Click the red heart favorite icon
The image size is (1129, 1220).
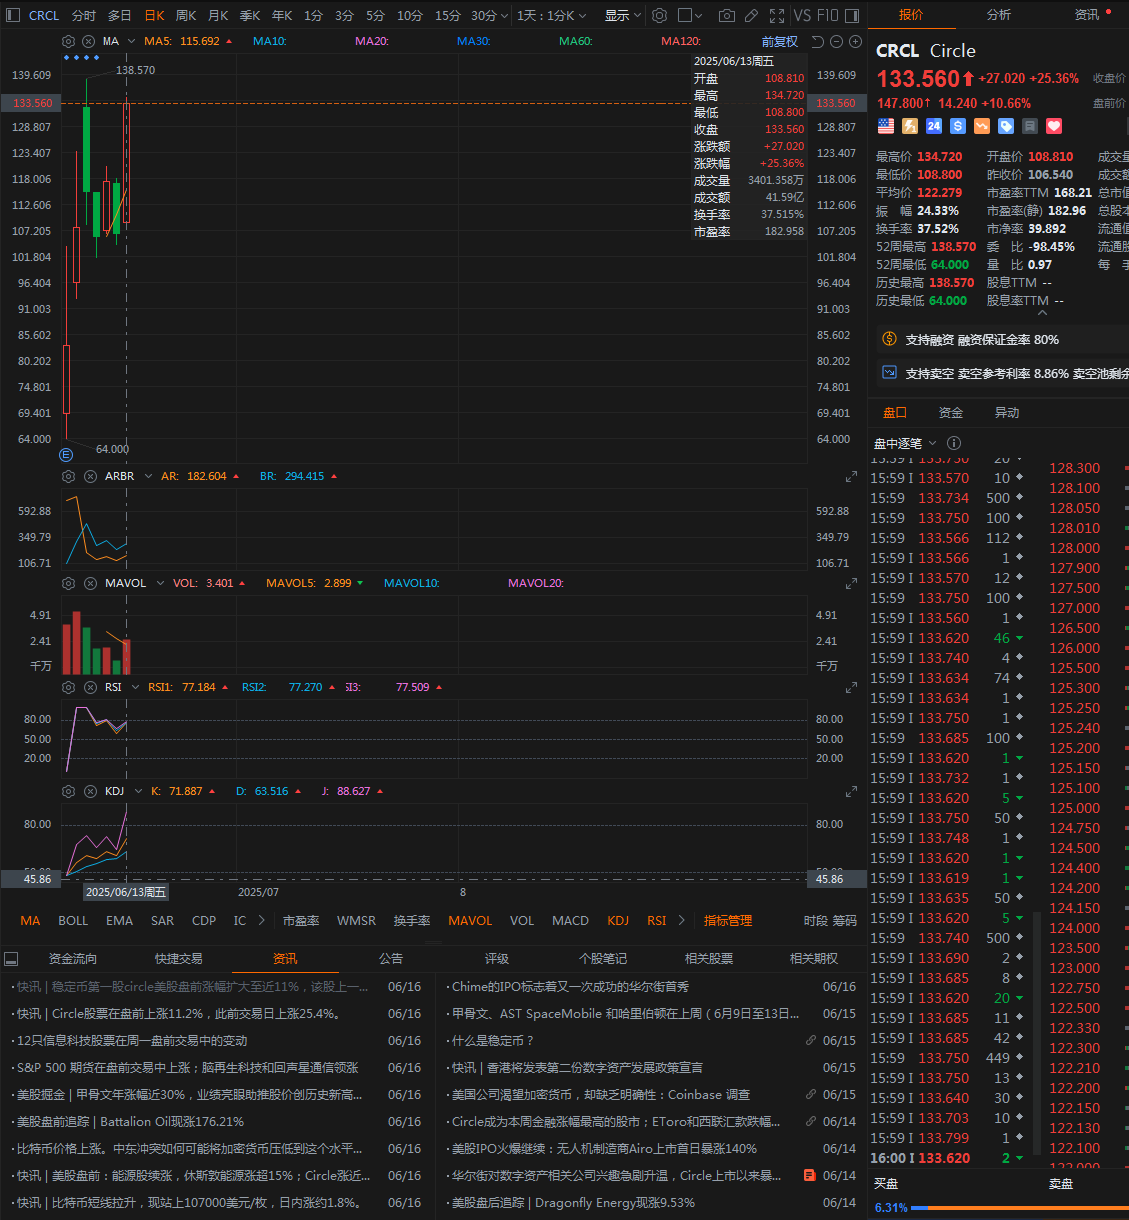click(1054, 126)
